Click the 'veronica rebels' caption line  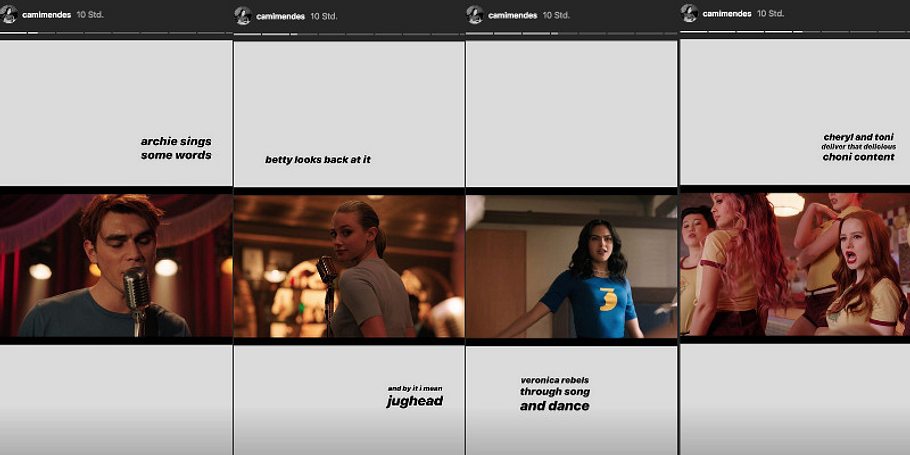click(x=555, y=380)
